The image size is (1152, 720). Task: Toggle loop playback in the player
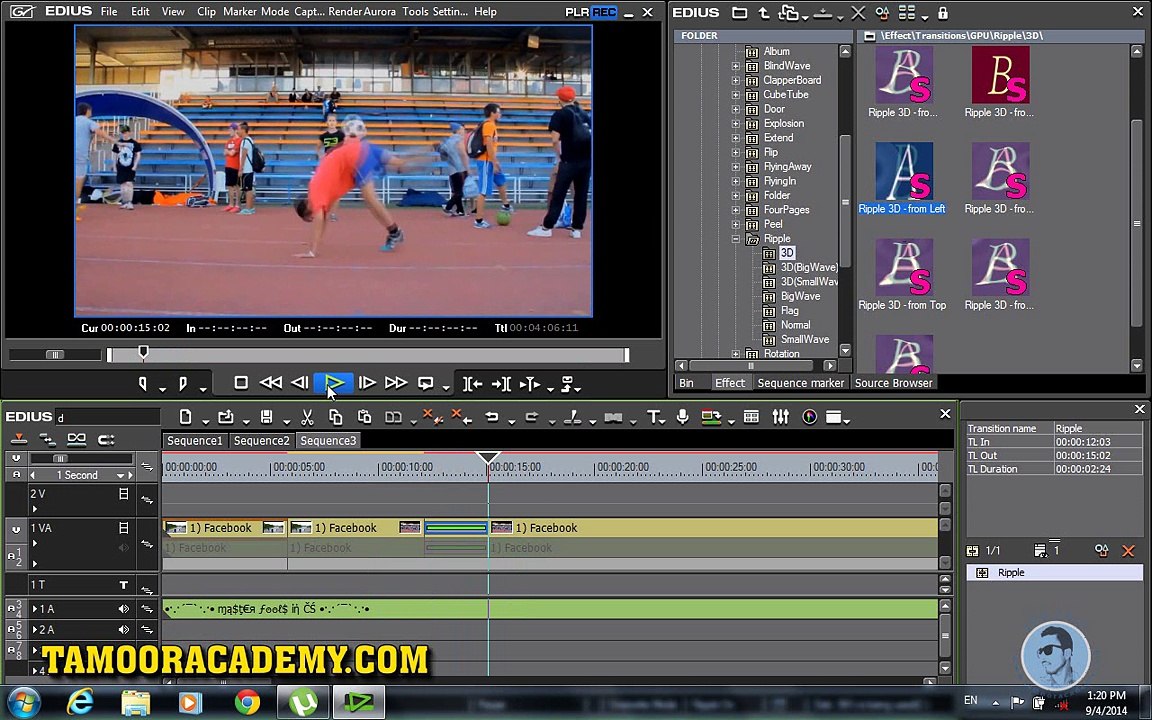point(425,383)
